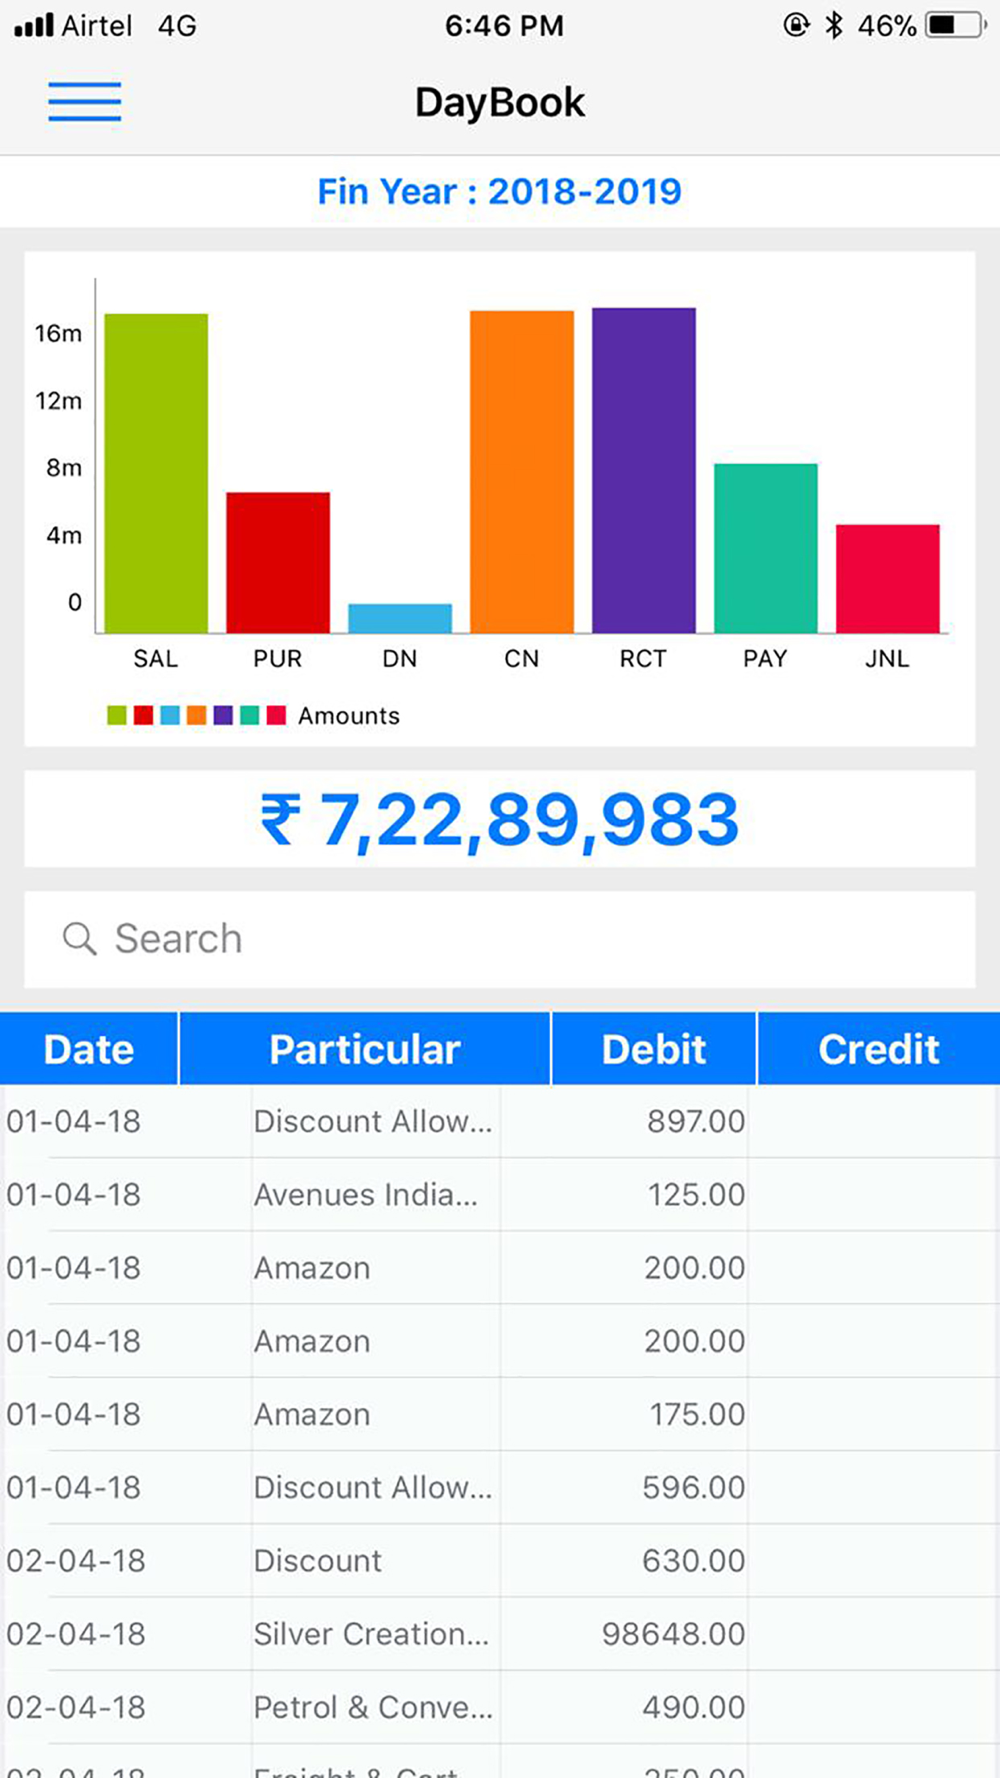Click the purple RCT legend swatch
Viewport: 1000px width, 1778px height.
pyautogui.click(x=223, y=715)
